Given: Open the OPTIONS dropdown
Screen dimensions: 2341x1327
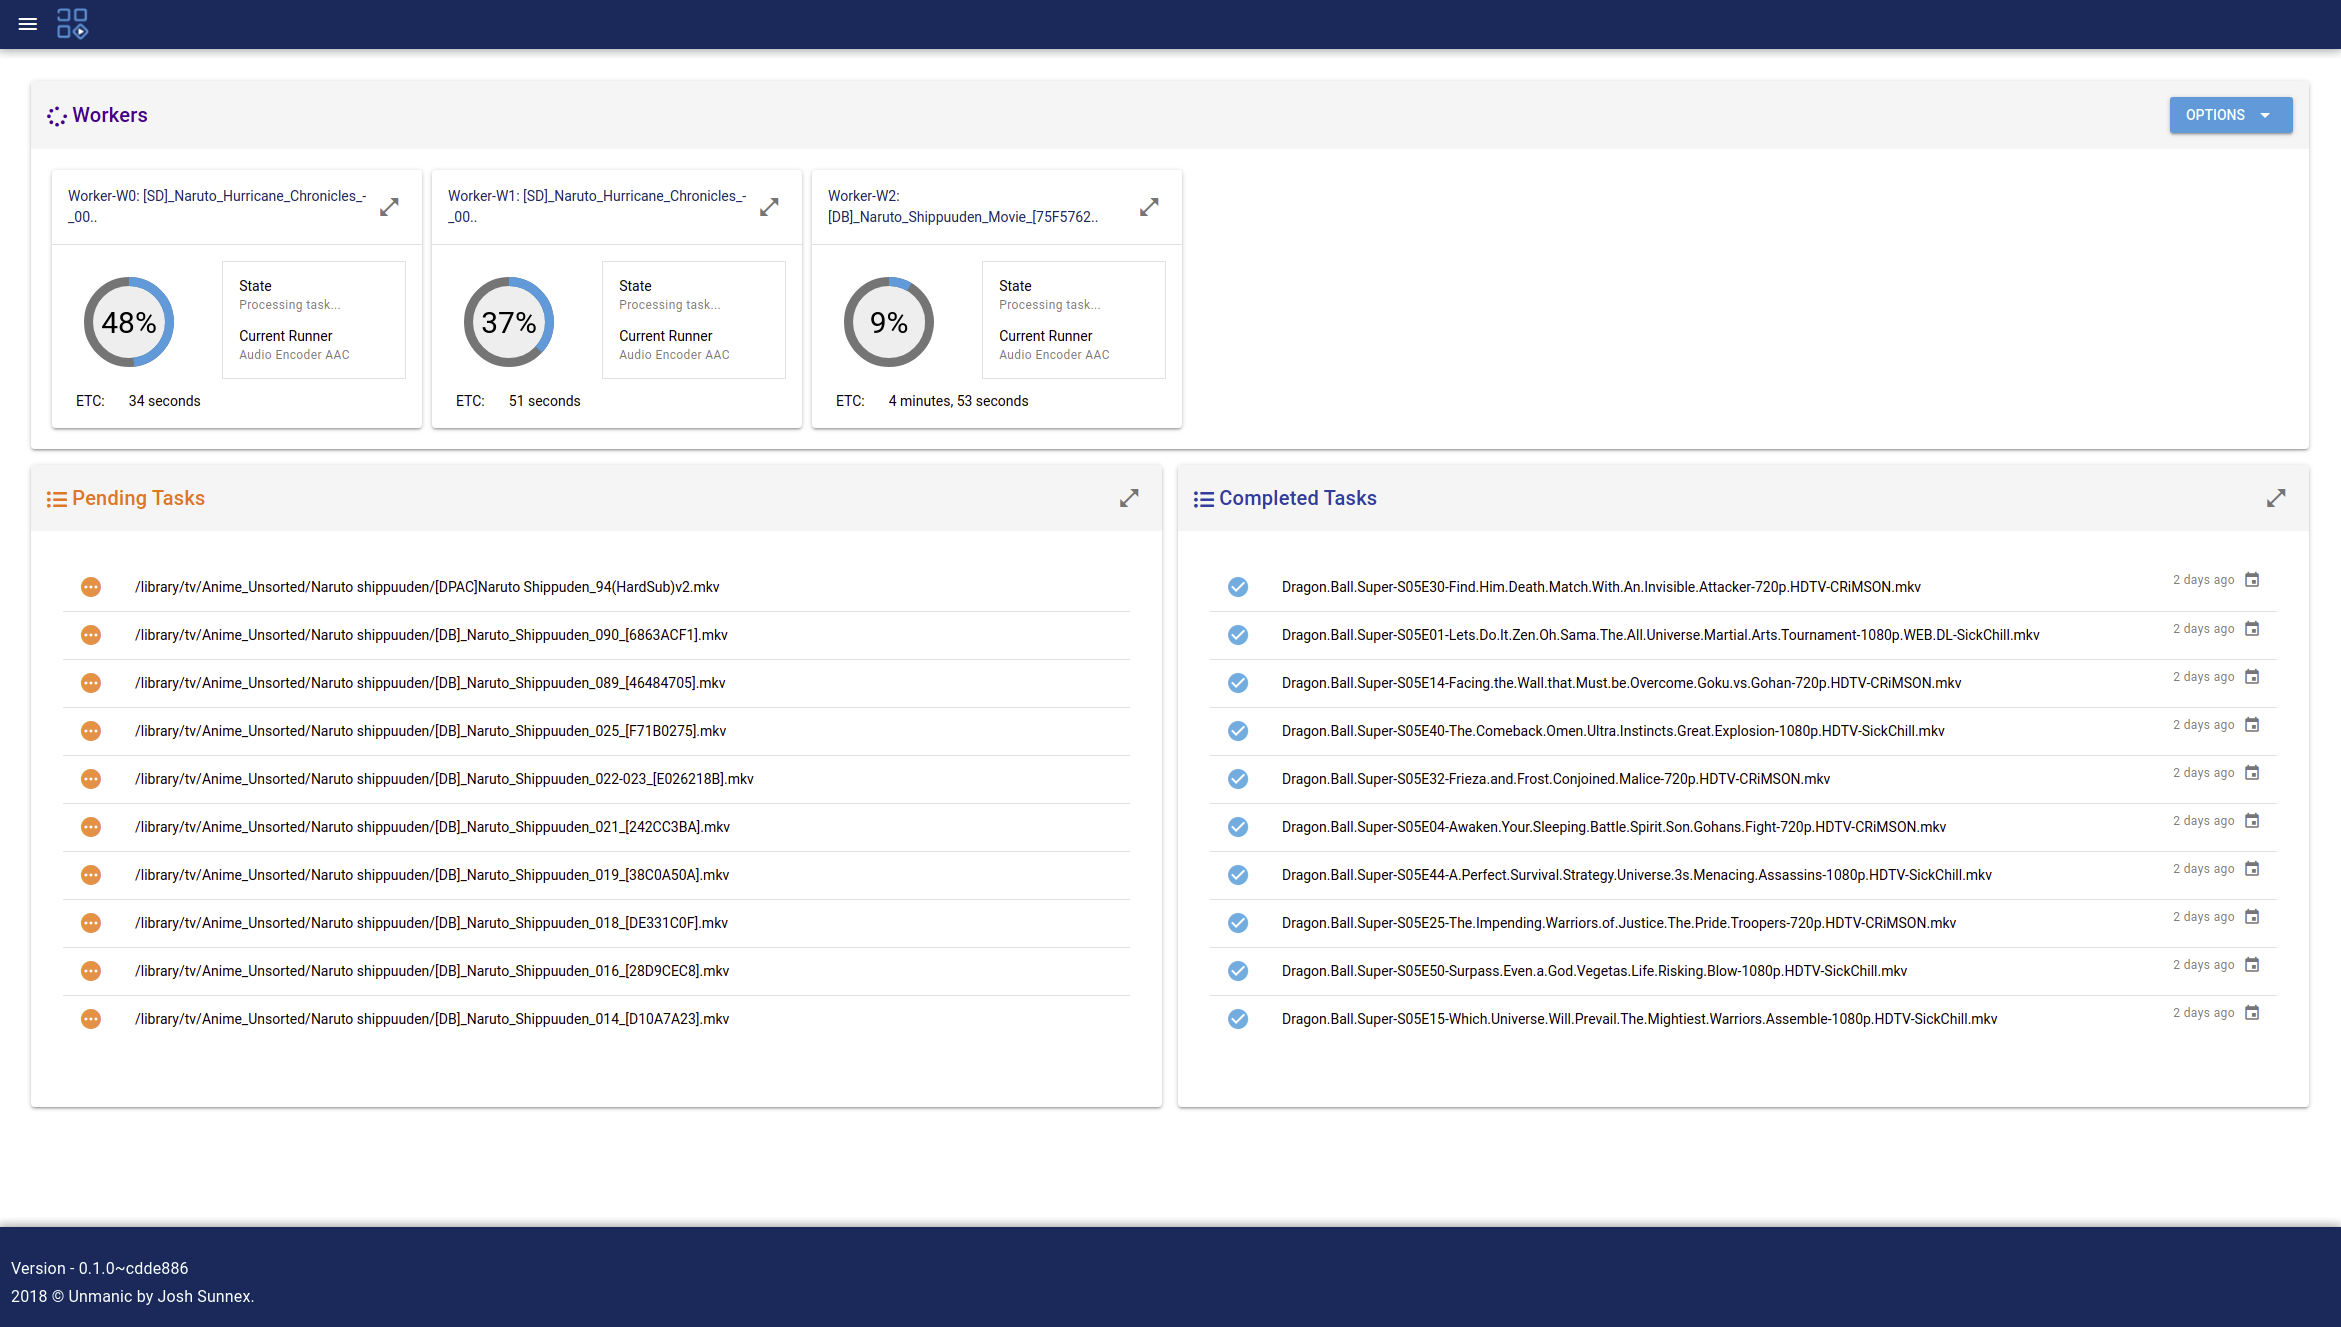Looking at the screenshot, I should coord(2231,115).
